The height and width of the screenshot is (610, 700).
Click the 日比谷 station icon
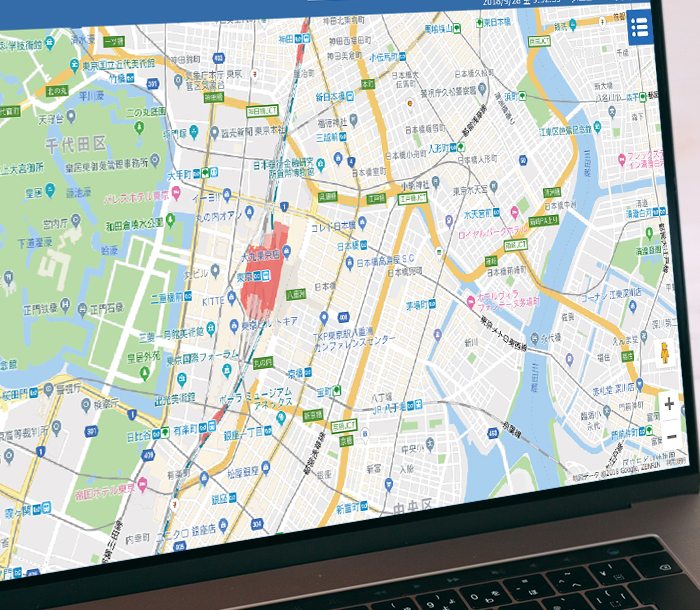click(x=161, y=433)
